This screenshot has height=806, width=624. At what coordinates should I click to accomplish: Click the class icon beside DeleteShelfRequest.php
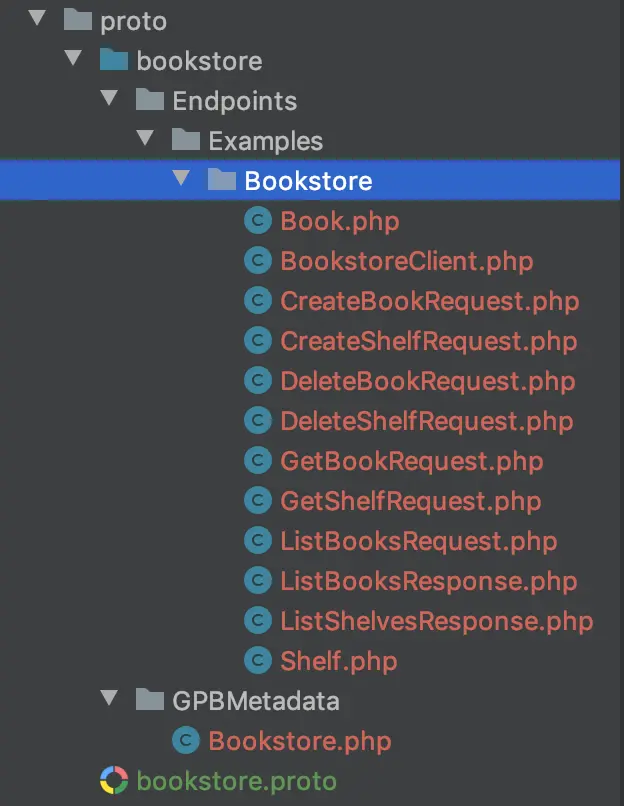(x=259, y=420)
